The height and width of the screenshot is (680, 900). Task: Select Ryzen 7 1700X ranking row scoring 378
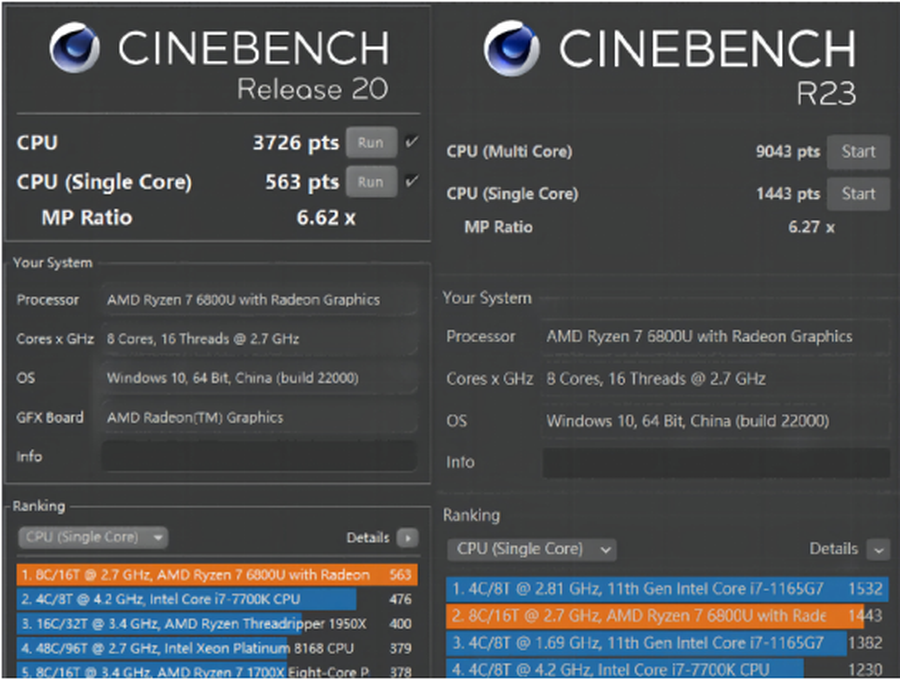218,670
